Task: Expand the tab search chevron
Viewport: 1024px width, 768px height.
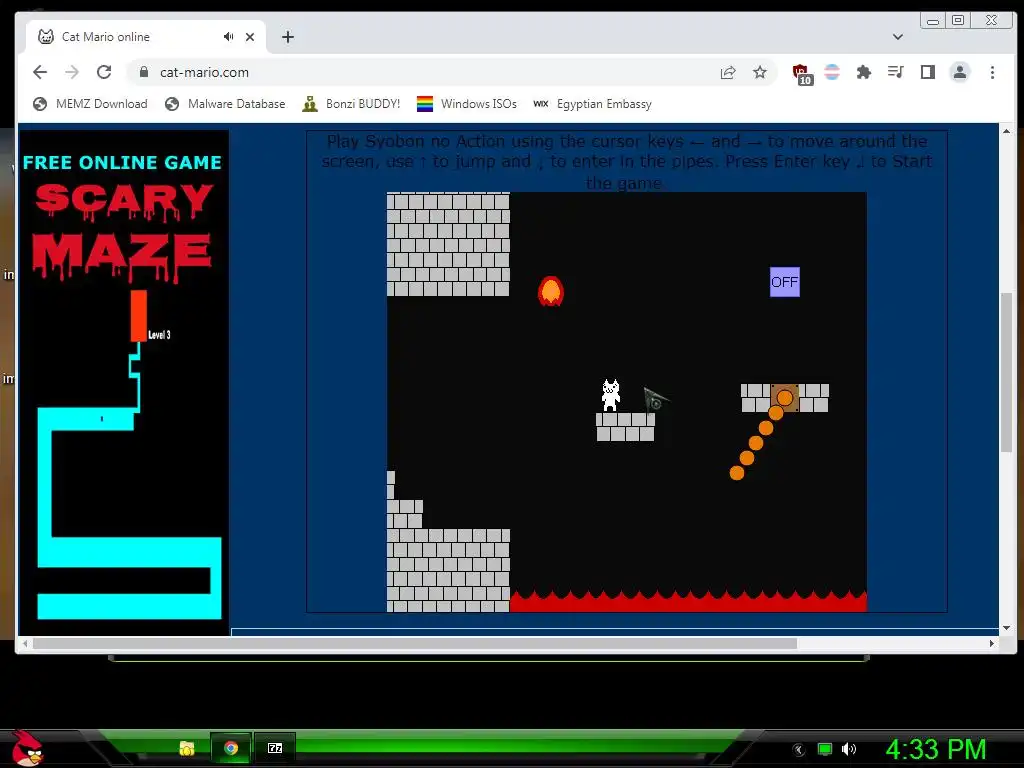Action: pyautogui.click(x=898, y=37)
